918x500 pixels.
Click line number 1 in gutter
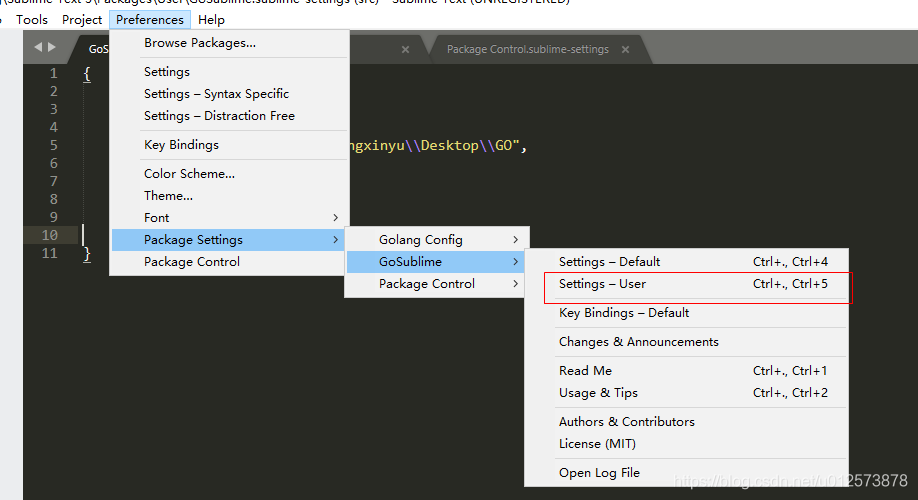coord(54,73)
